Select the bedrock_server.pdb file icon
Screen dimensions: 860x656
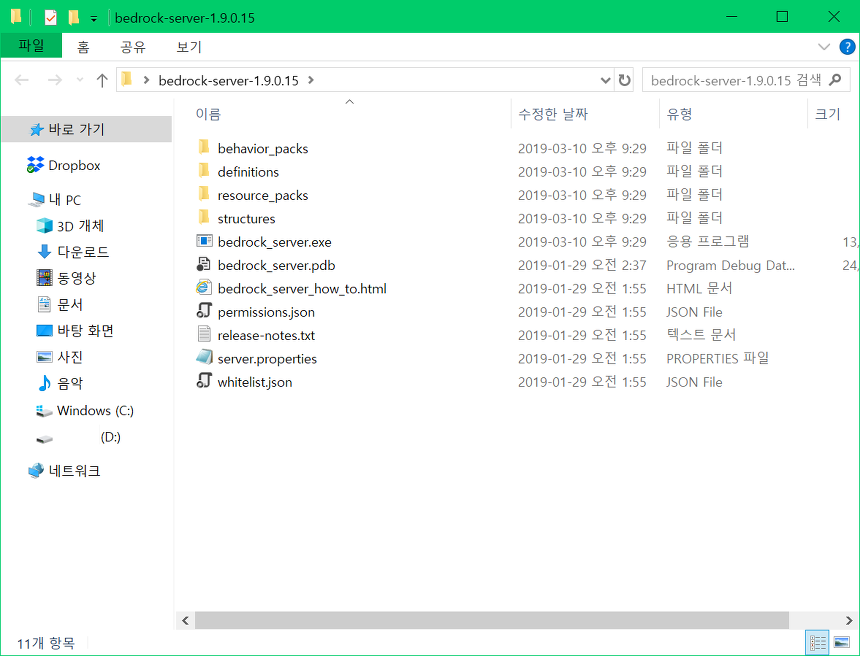pos(204,264)
